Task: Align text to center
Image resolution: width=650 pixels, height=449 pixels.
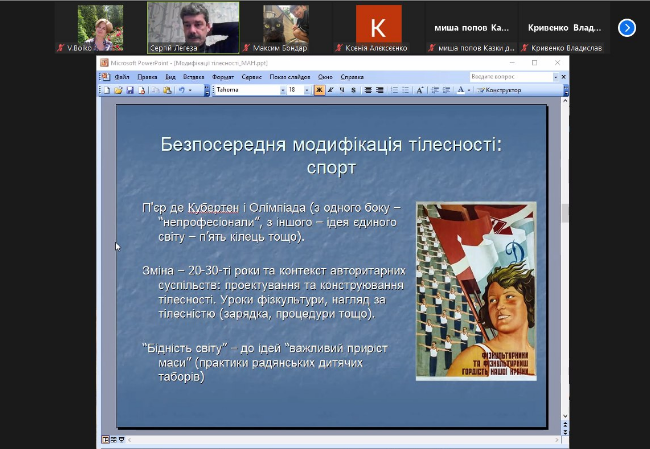Action: (368, 90)
